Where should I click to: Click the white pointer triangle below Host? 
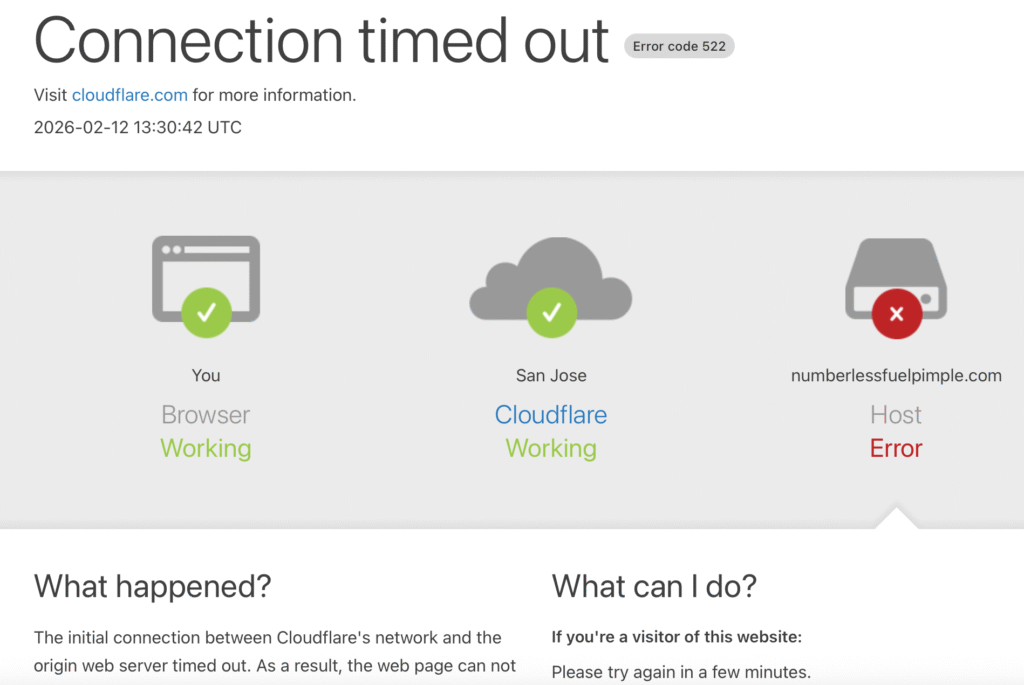click(896, 517)
